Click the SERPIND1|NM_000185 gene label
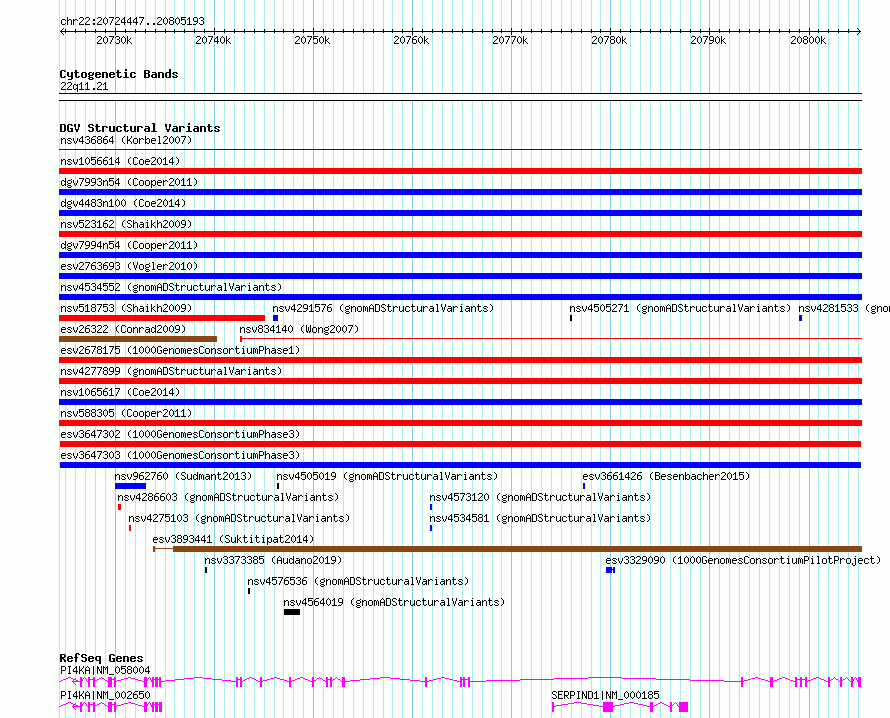890x718 pixels. [605, 695]
